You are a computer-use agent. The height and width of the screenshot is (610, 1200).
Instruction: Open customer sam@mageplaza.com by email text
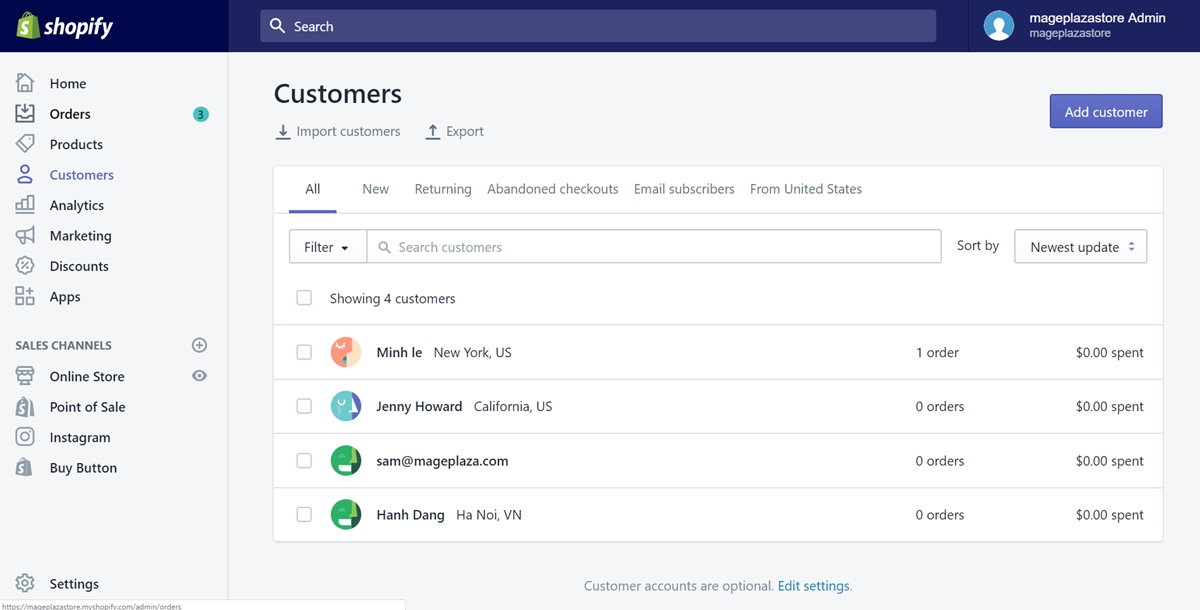point(442,461)
